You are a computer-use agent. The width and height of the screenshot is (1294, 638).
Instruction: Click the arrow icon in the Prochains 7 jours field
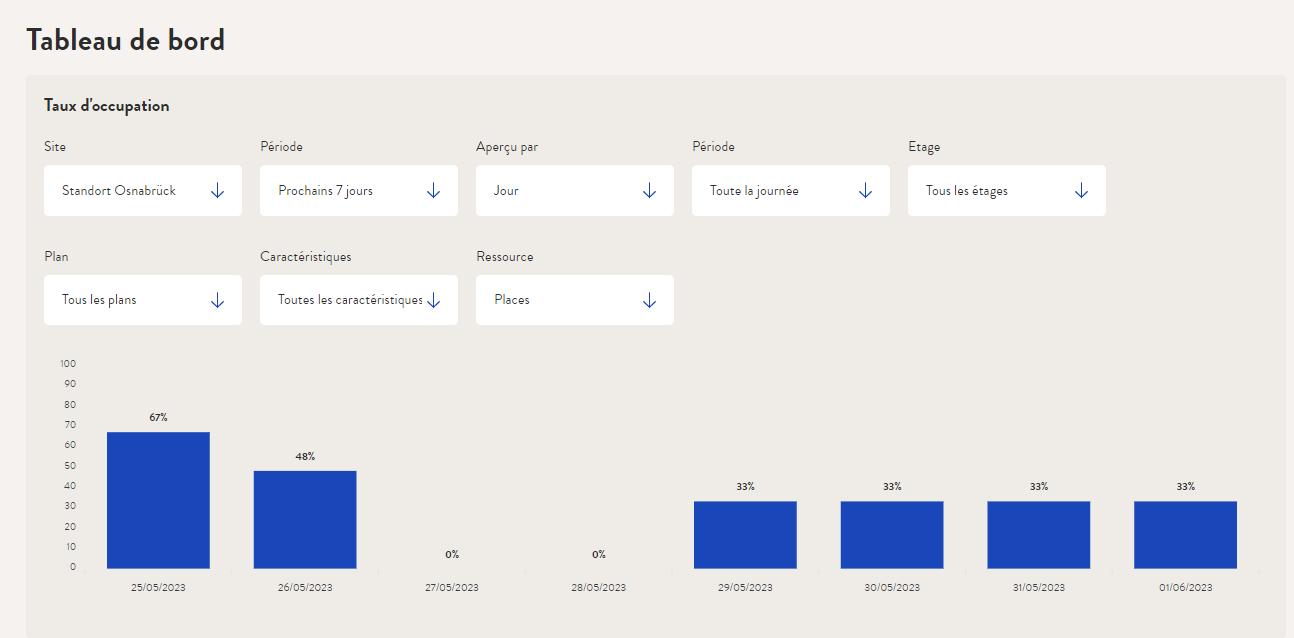point(433,191)
